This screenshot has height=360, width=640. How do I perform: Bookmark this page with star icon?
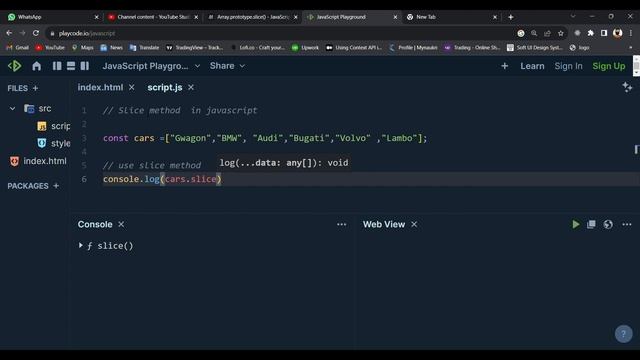coord(561,33)
